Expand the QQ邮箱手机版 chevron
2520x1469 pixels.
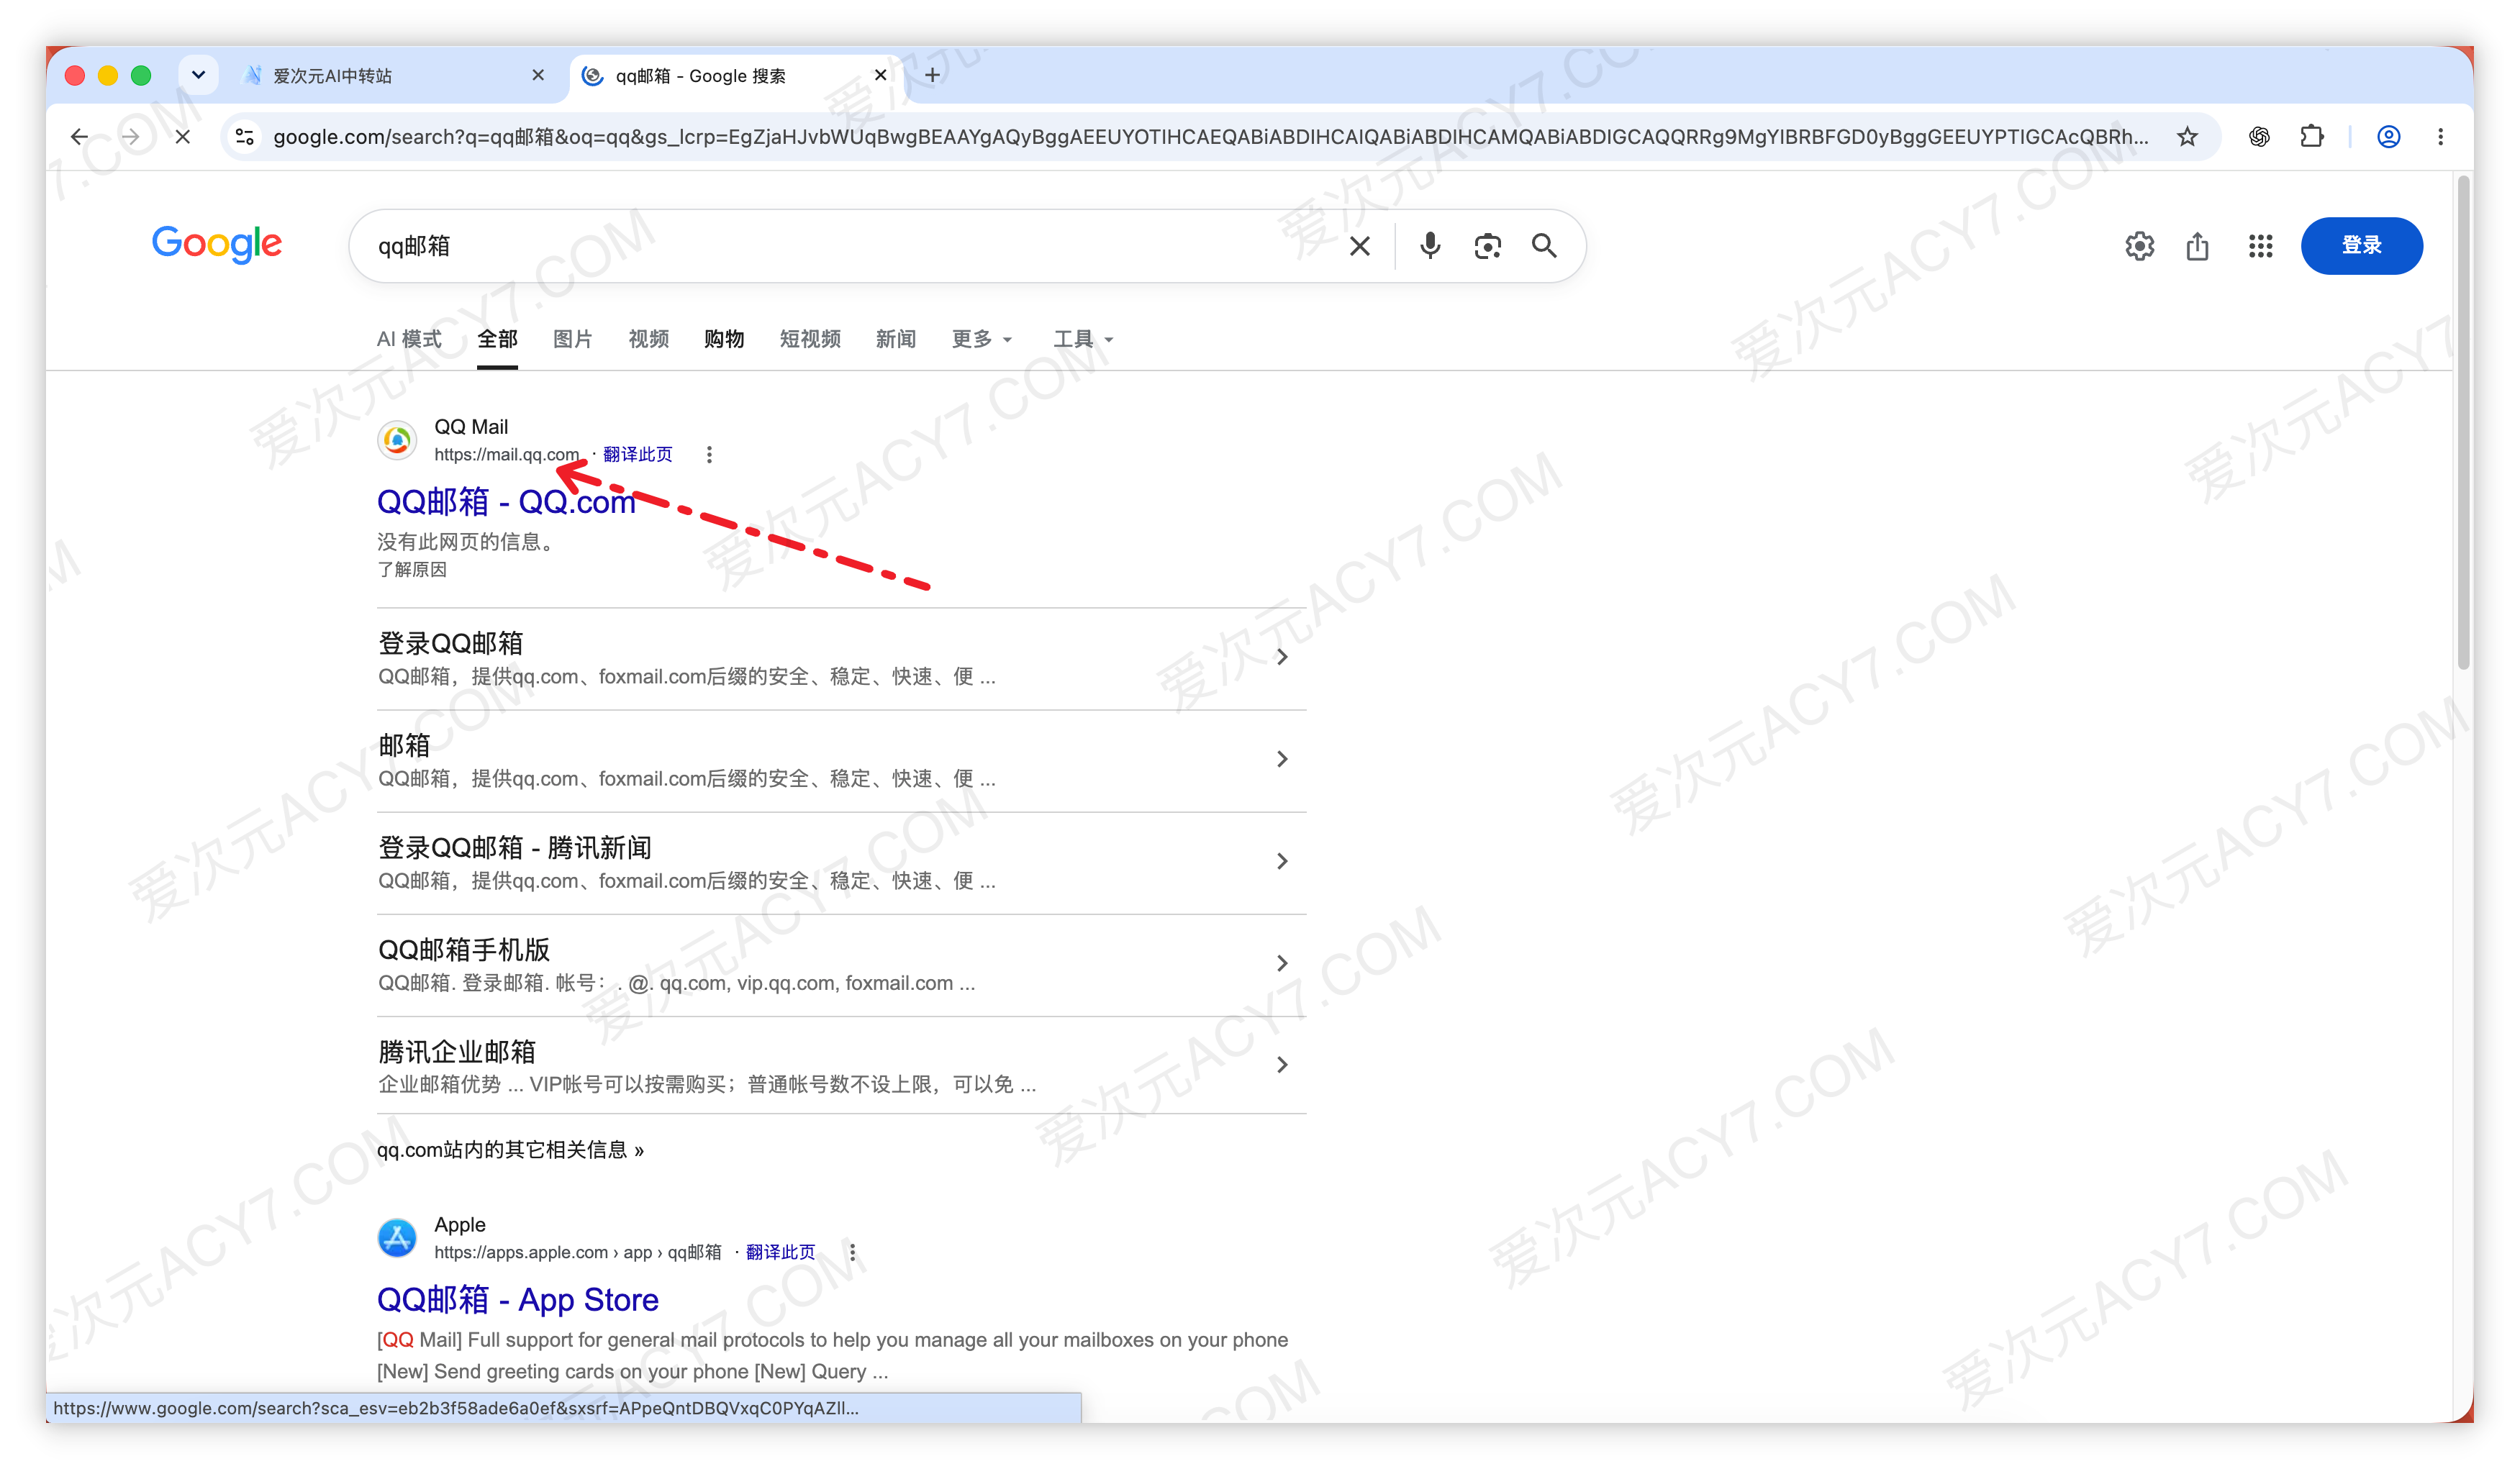tap(1281, 963)
